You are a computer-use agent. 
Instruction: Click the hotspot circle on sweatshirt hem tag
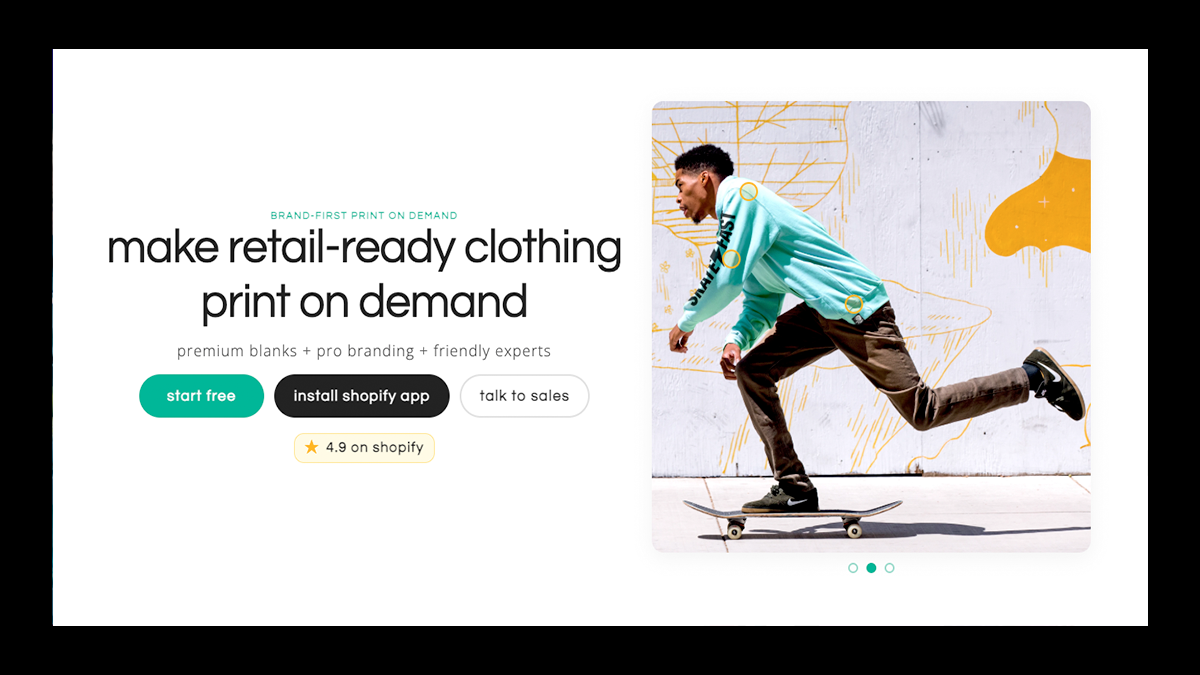click(853, 304)
